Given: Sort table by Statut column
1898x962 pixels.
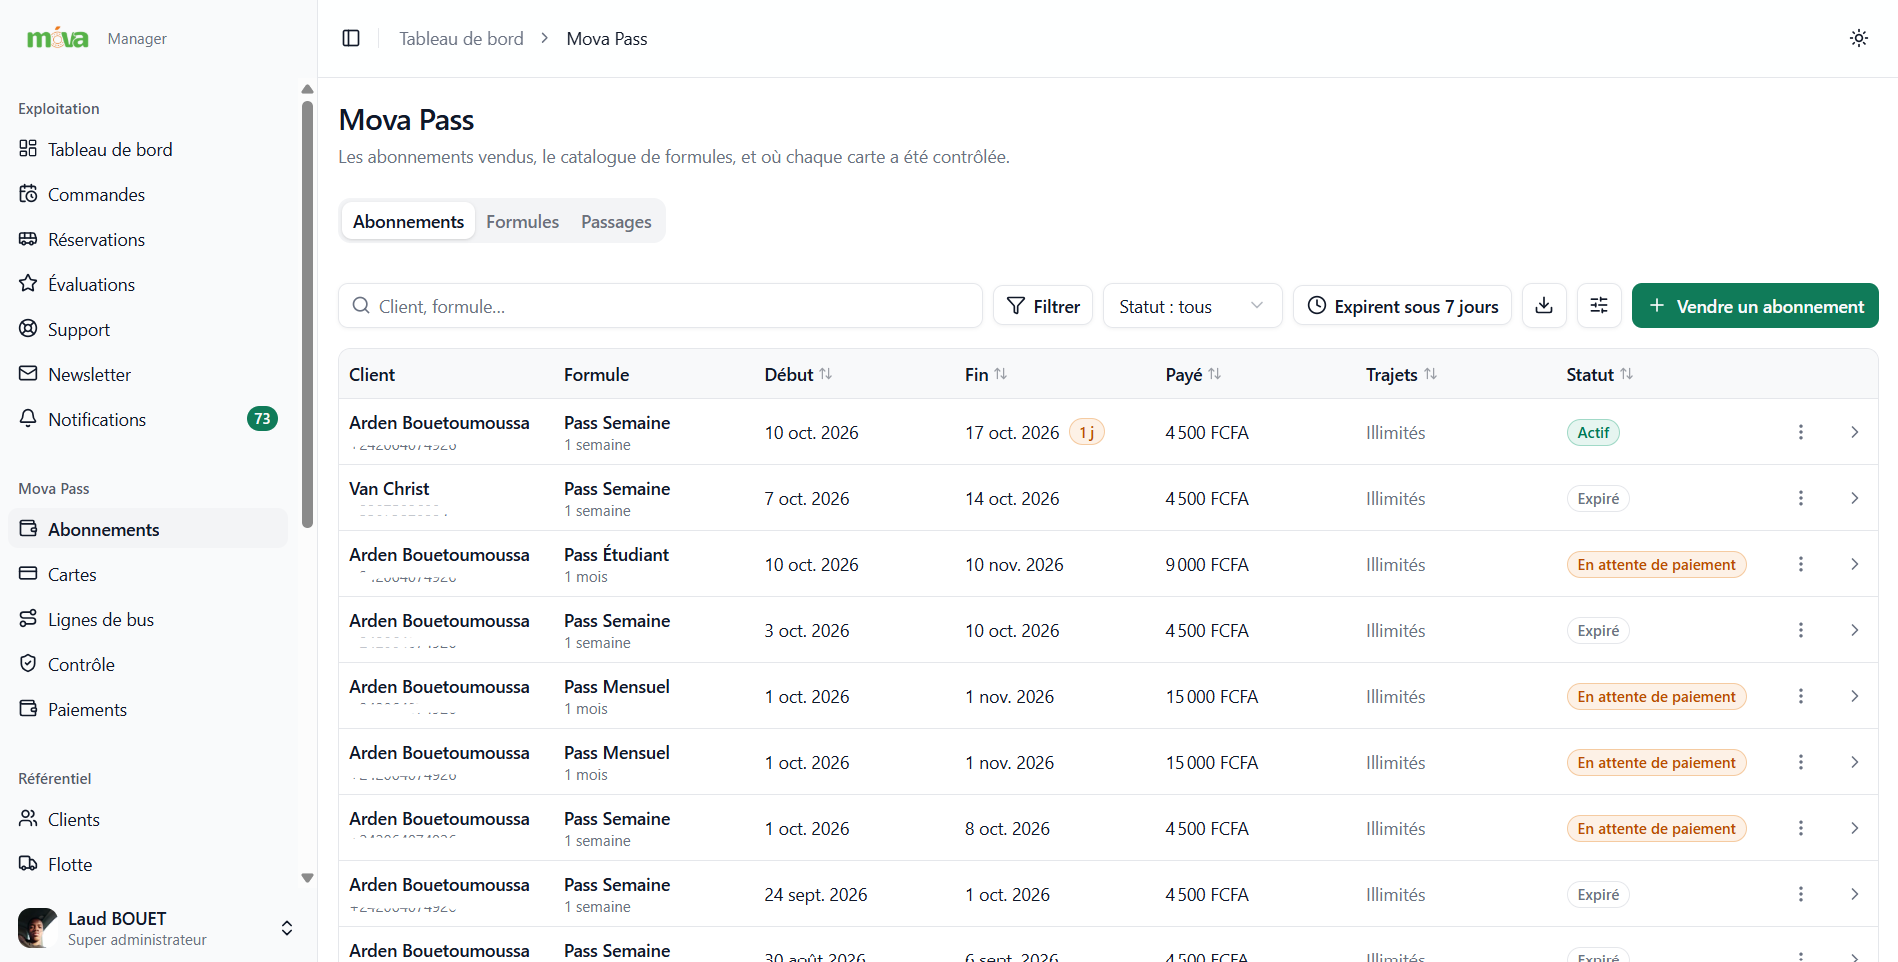Looking at the screenshot, I should point(1599,374).
